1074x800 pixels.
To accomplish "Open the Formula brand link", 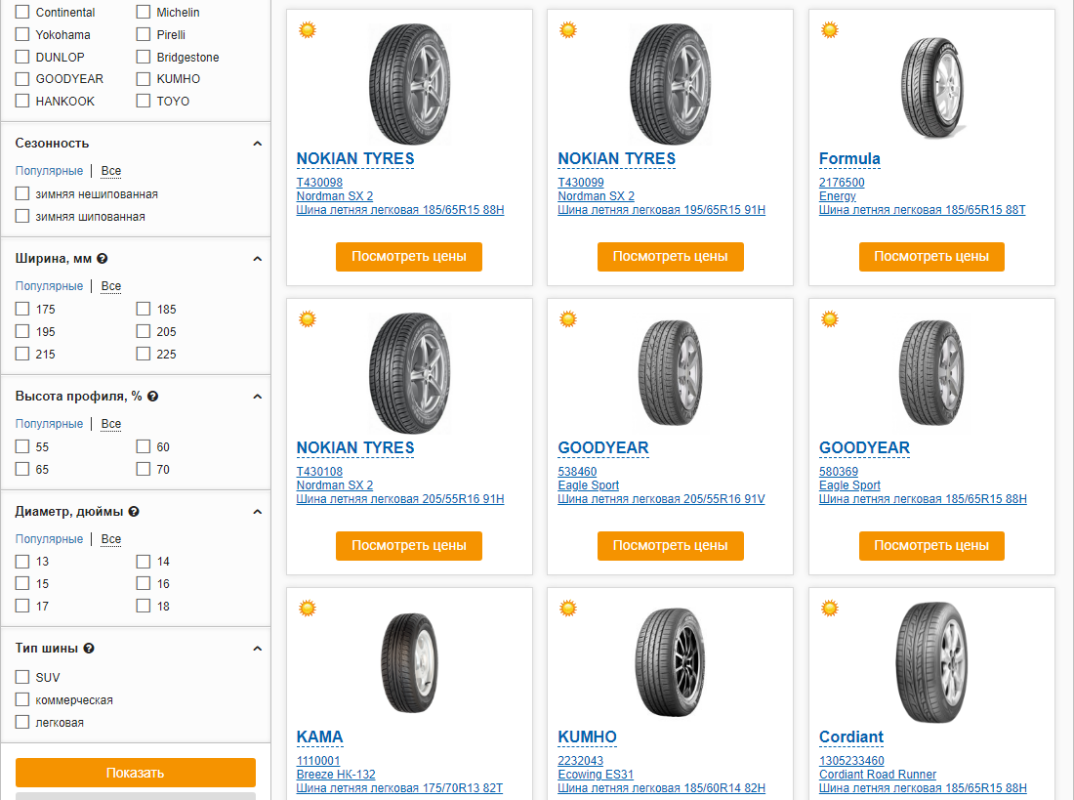I will point(850,159).
